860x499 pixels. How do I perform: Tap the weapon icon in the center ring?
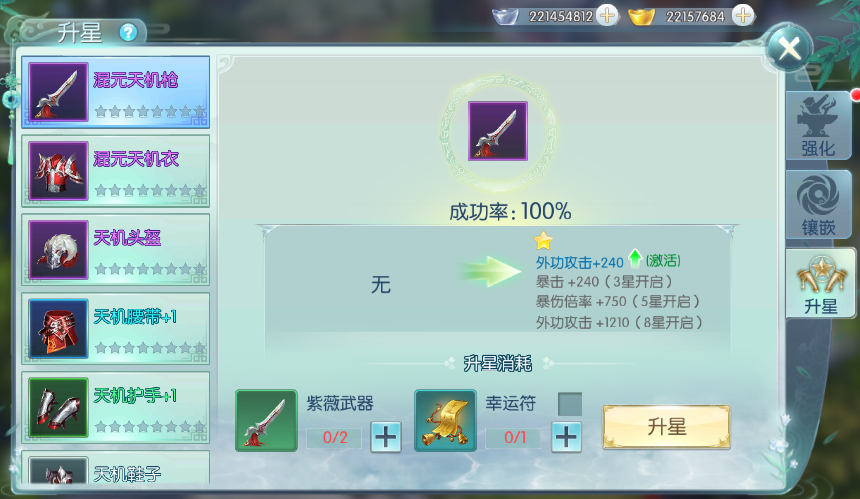coord(498,131)
